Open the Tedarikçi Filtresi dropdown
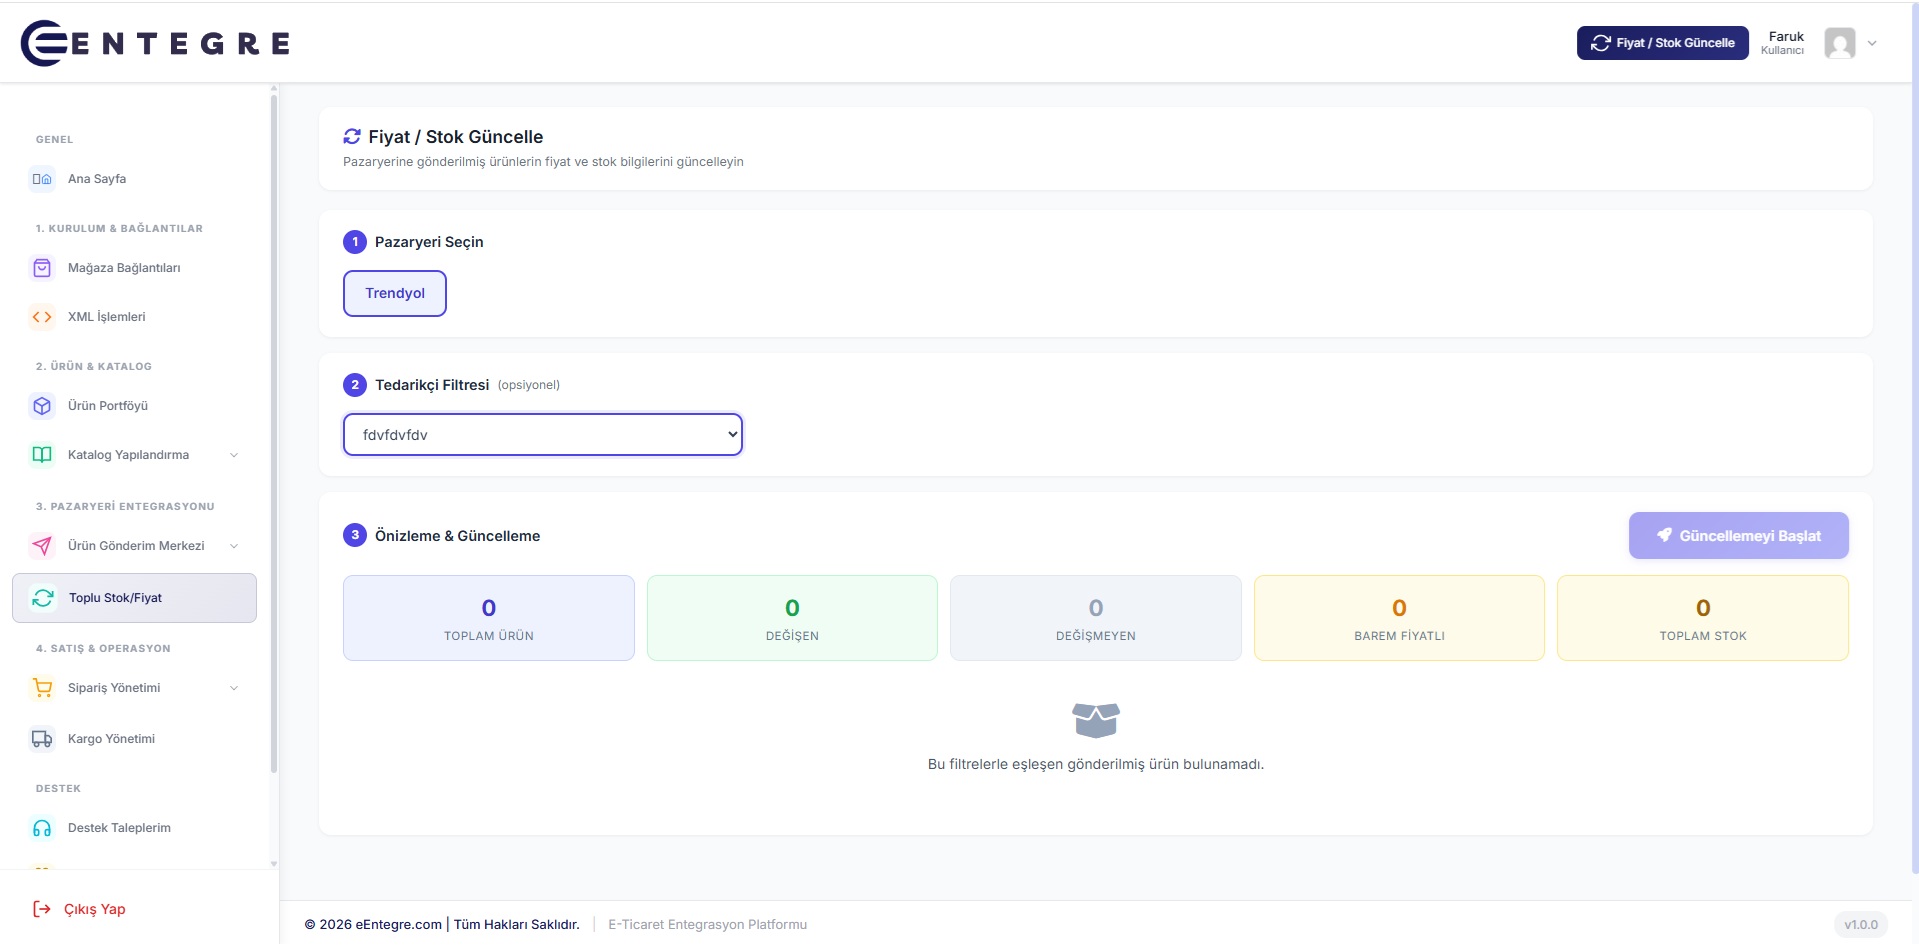This screenshot has width=1919, height=951. click(543, 435)
